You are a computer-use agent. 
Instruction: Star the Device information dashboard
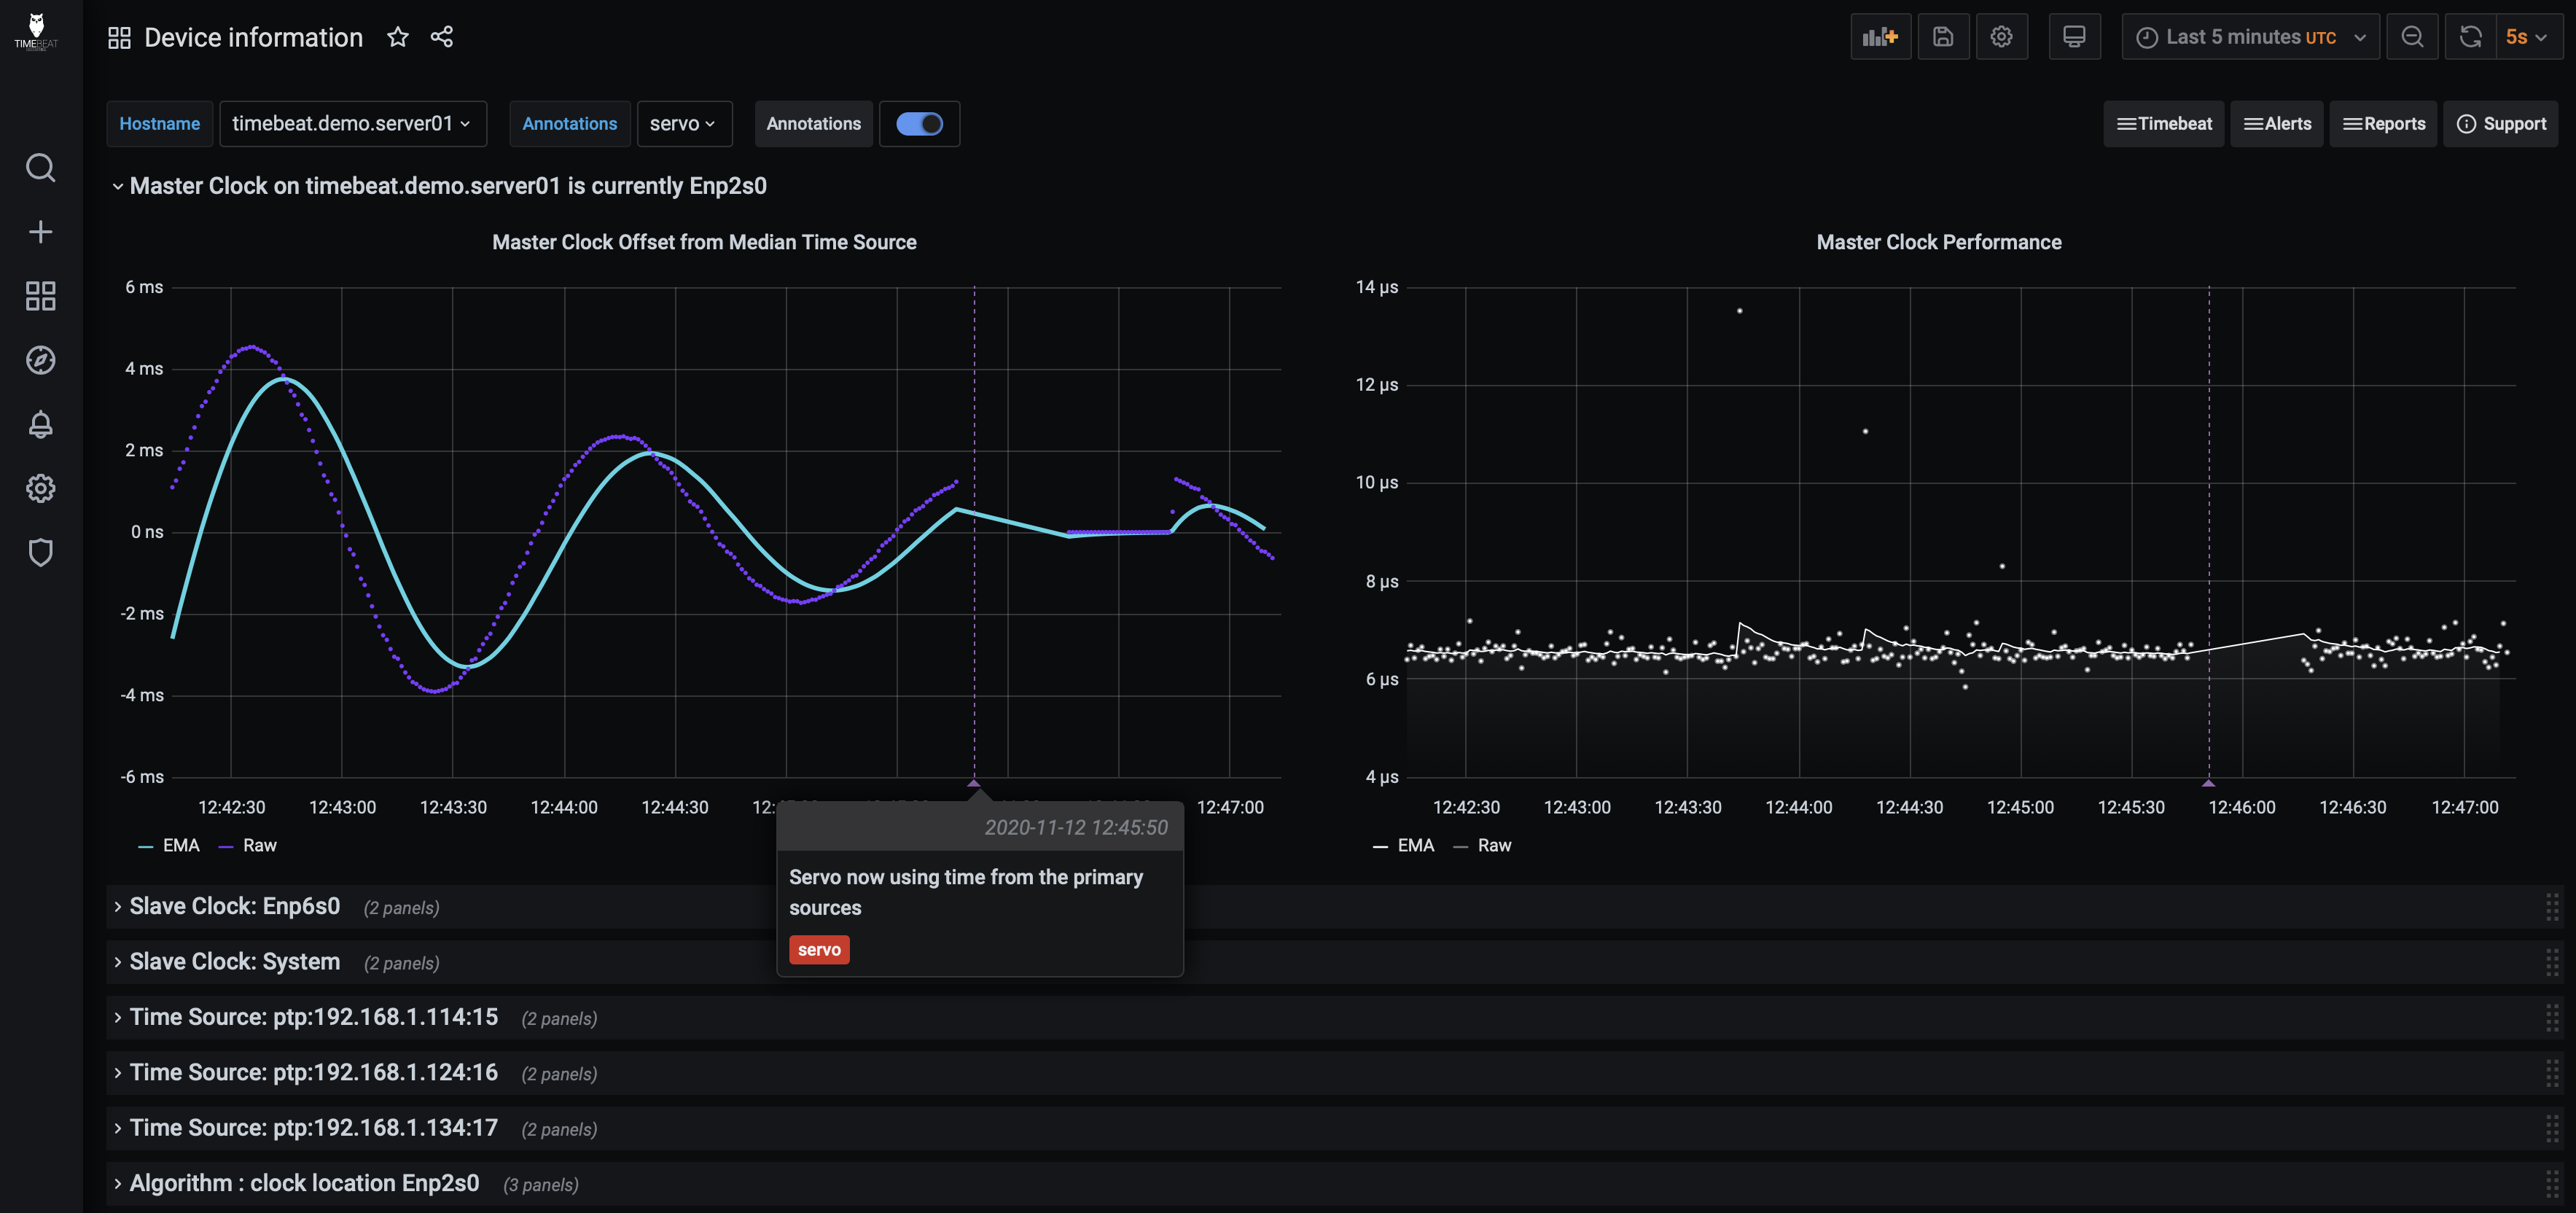(398, 37)
